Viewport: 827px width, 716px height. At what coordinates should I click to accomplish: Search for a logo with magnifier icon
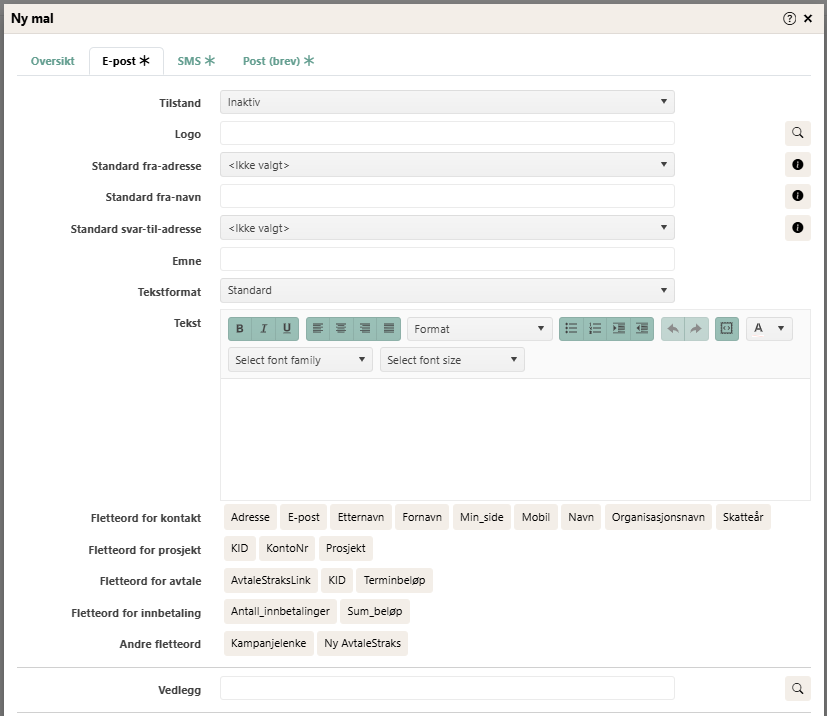[797, 133]
